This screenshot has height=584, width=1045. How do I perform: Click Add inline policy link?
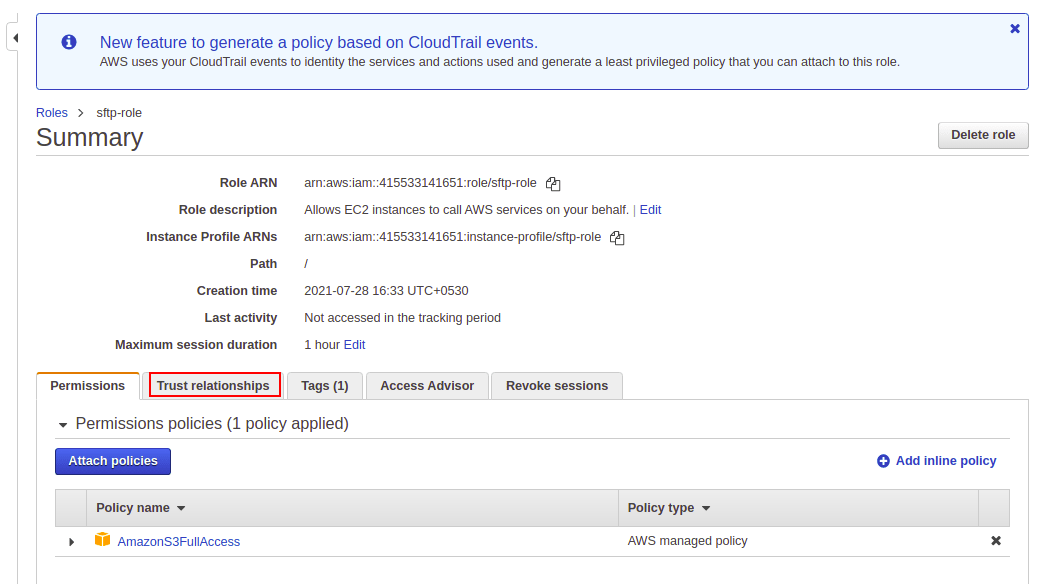946,461
